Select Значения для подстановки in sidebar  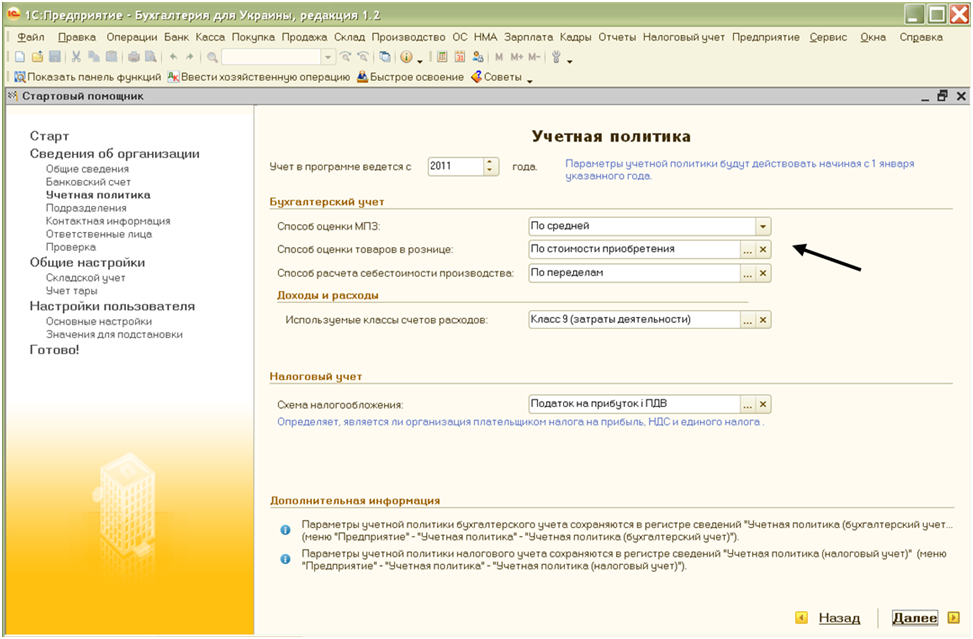(114, 334)
